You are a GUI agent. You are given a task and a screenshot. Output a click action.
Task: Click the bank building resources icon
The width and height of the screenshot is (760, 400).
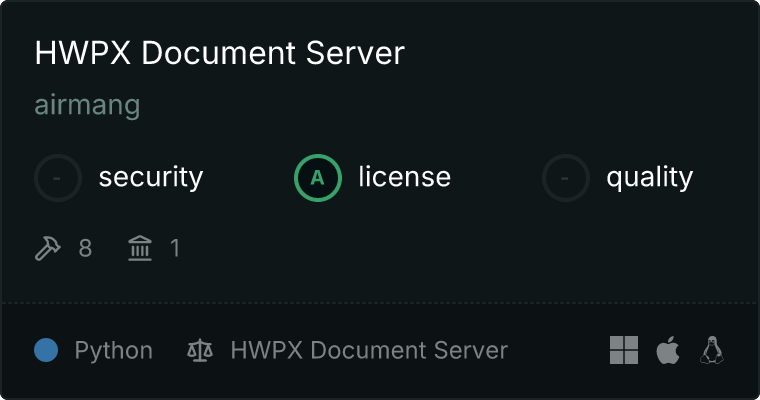point(140,248)
